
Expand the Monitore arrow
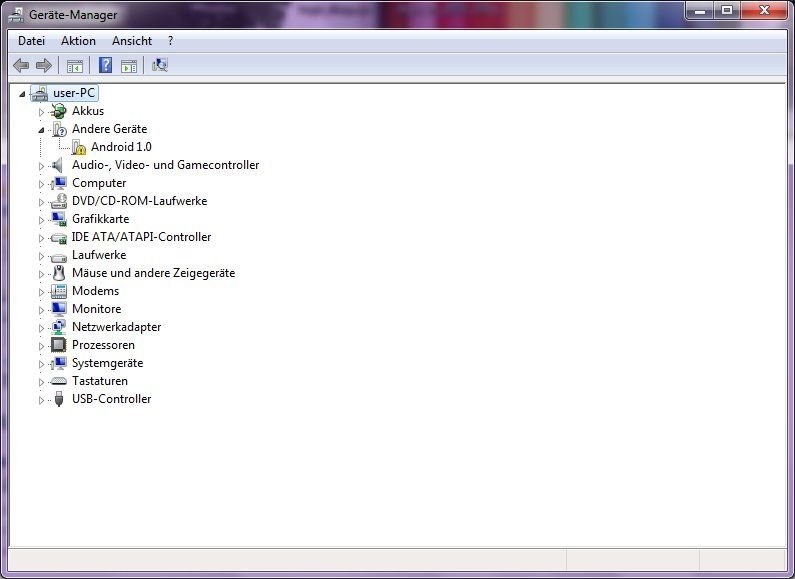(x=42, y=310)
